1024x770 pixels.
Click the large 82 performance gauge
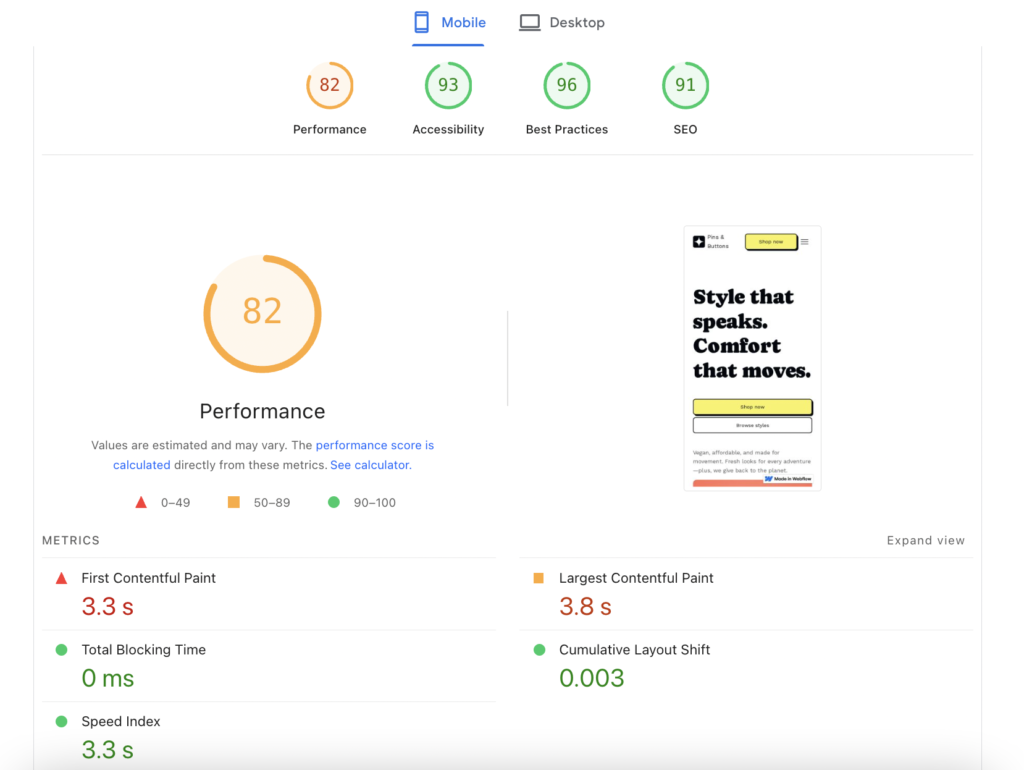pyautogui.click(x=262, y=313)
